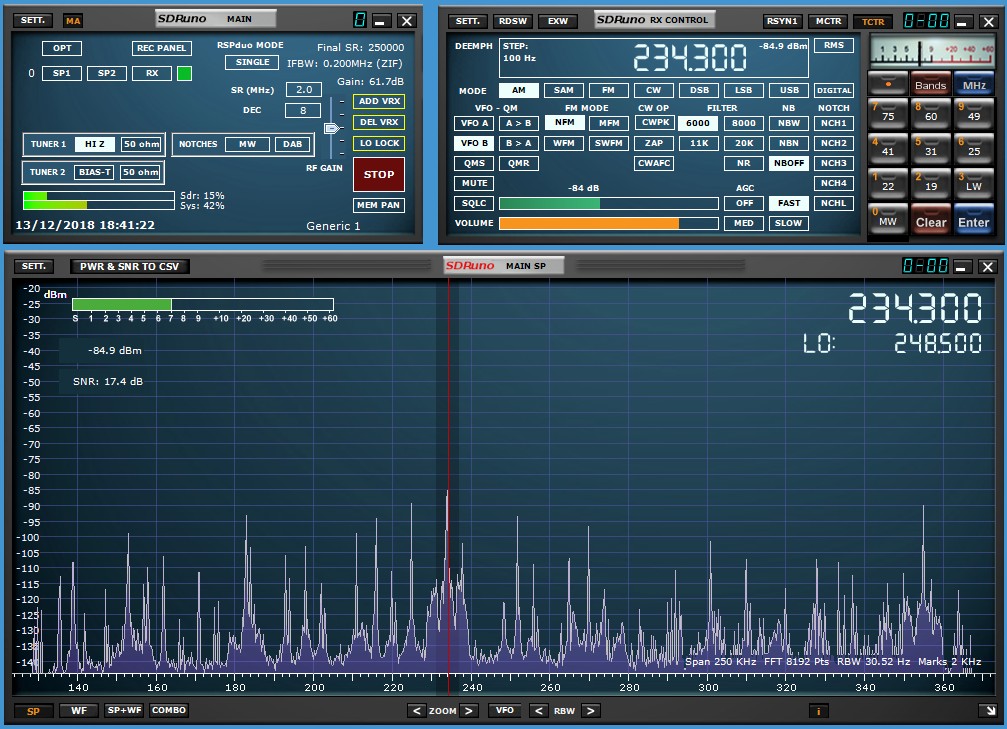The height and width of the screenshot is (729, 1007).
Task: Select the AM demodulation mode
Action: (519, 91)
